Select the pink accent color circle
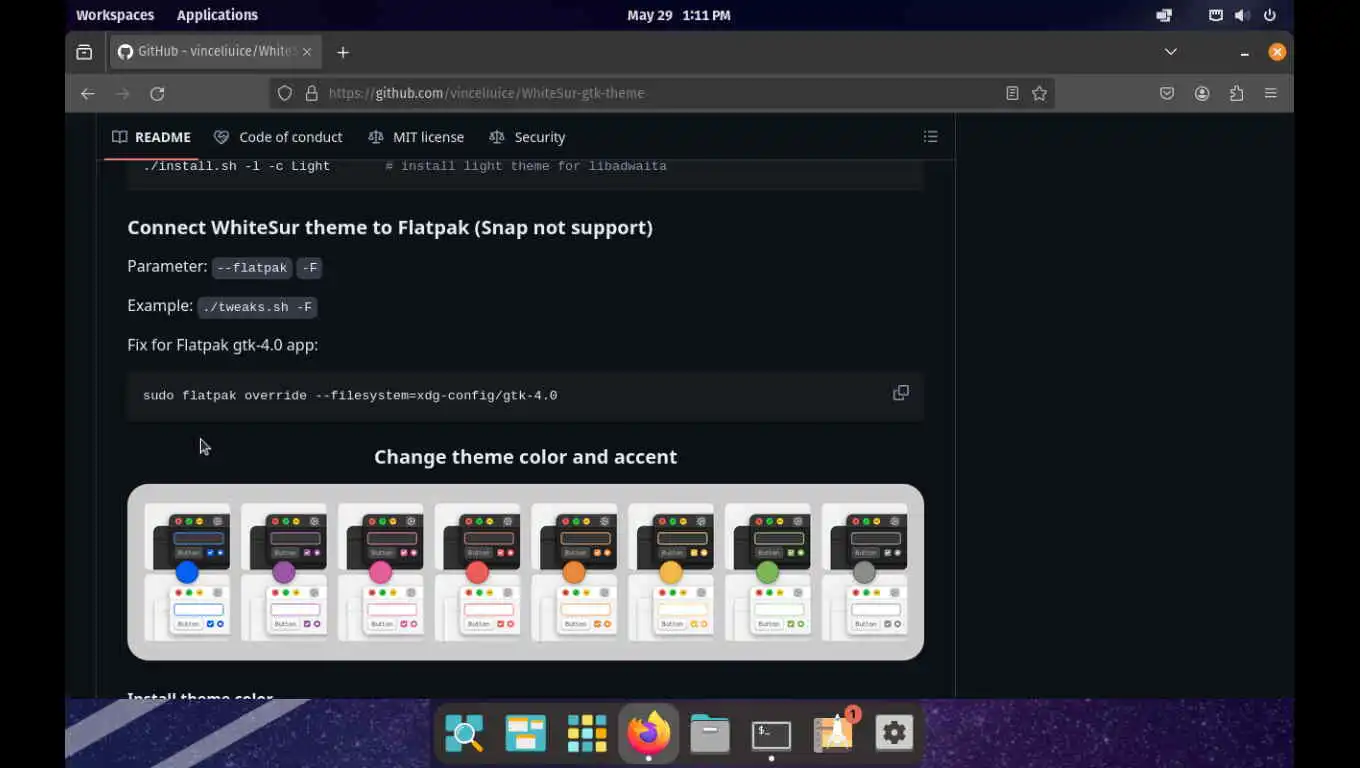 380,572
